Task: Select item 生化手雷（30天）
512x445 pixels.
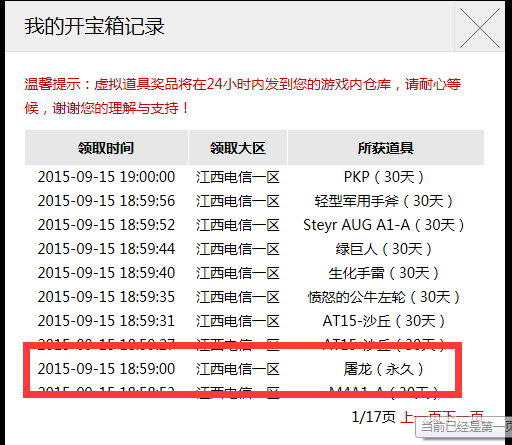Action: (x=384, y=273)
